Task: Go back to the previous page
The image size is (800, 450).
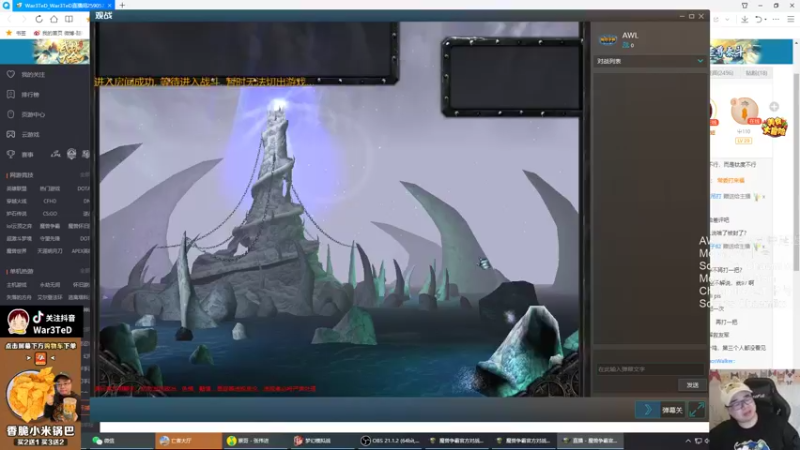Action: [x=9, y=19]
